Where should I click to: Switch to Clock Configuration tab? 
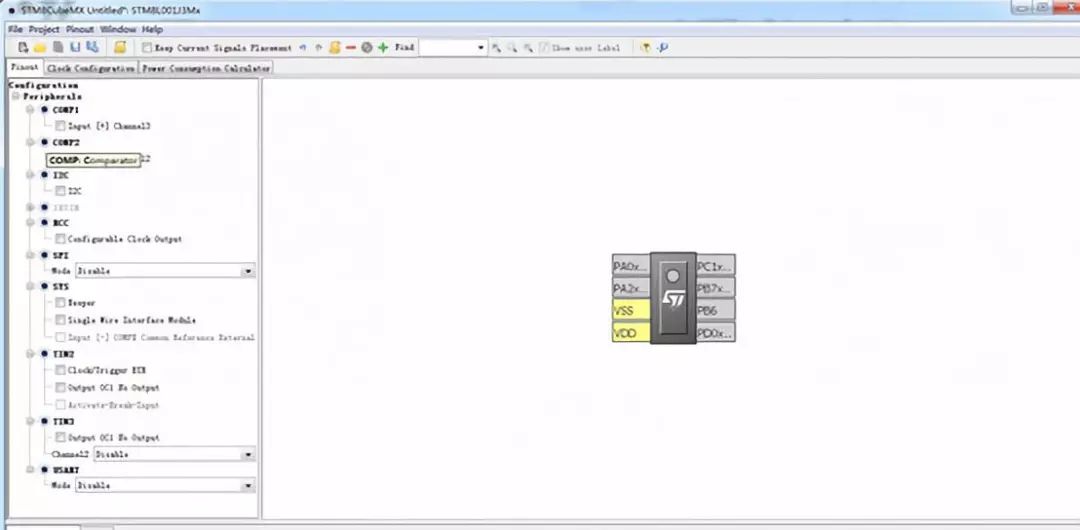[91, 68]
